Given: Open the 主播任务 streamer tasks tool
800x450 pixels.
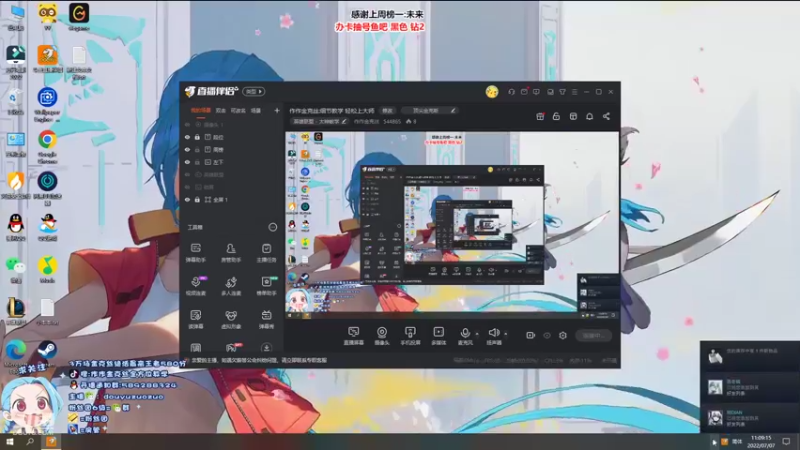Looking at the screenshot, I should [266, 253].
